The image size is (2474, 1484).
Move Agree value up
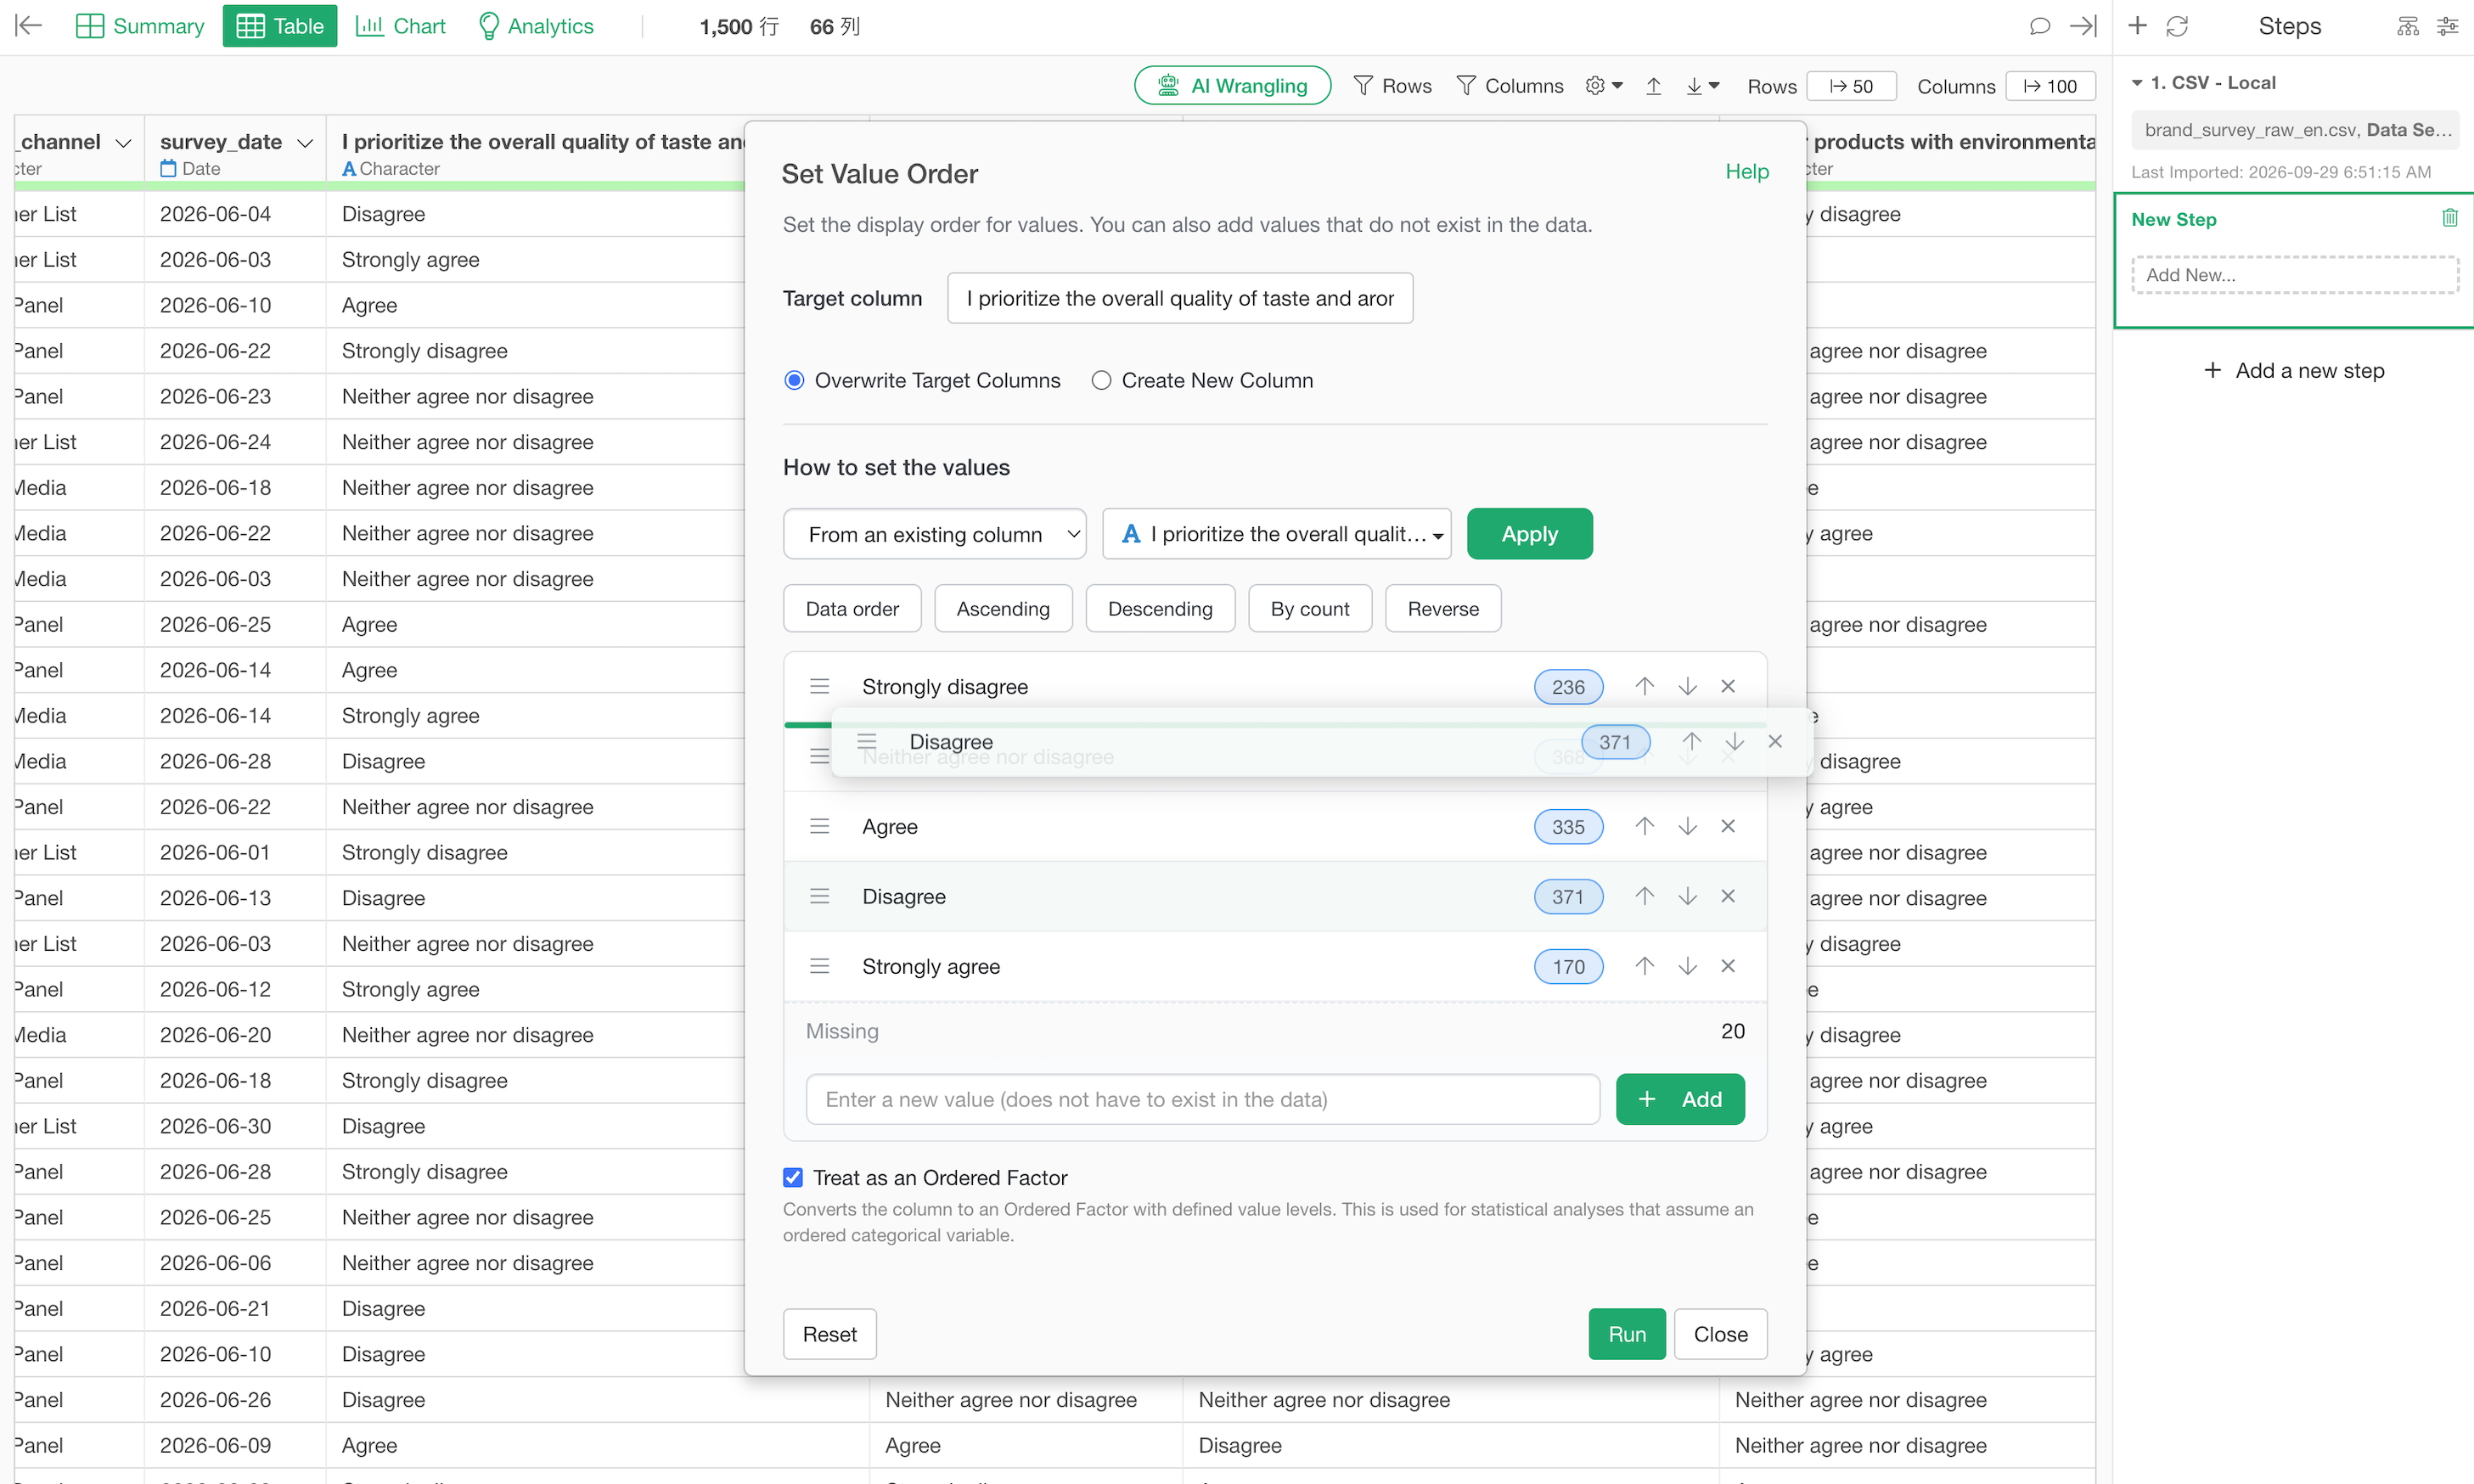(x=1644, y=826)
